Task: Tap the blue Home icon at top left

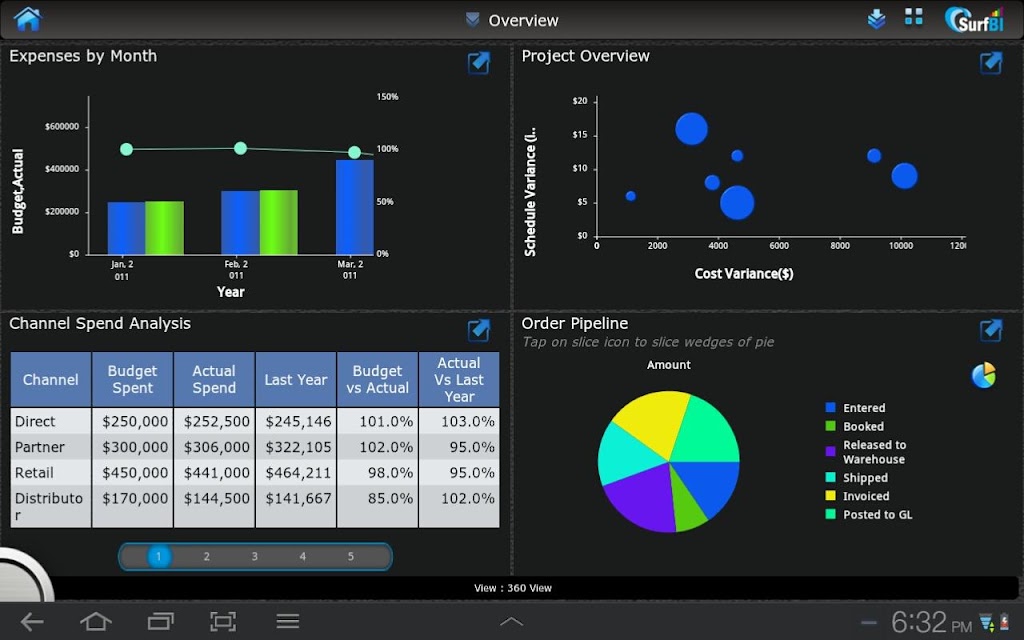Action: pos(27,19)
